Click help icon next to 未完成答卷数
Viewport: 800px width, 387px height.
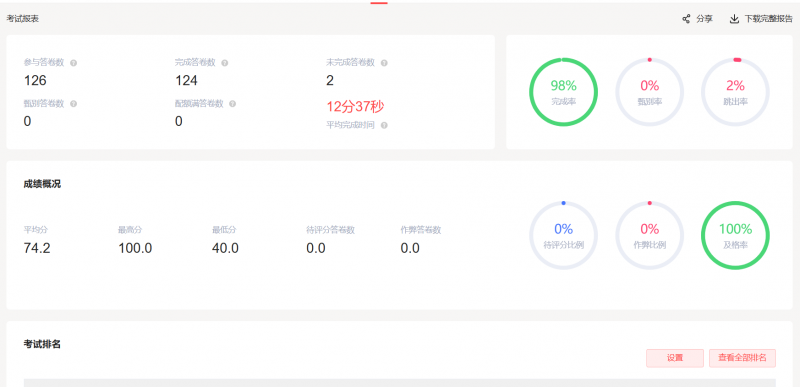(x=384, y=63)
